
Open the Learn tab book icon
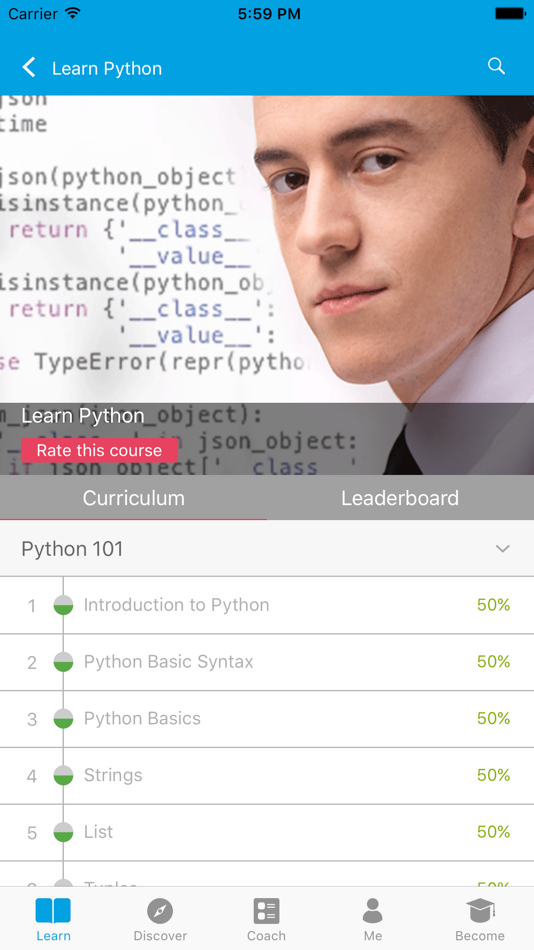[53, 911]
